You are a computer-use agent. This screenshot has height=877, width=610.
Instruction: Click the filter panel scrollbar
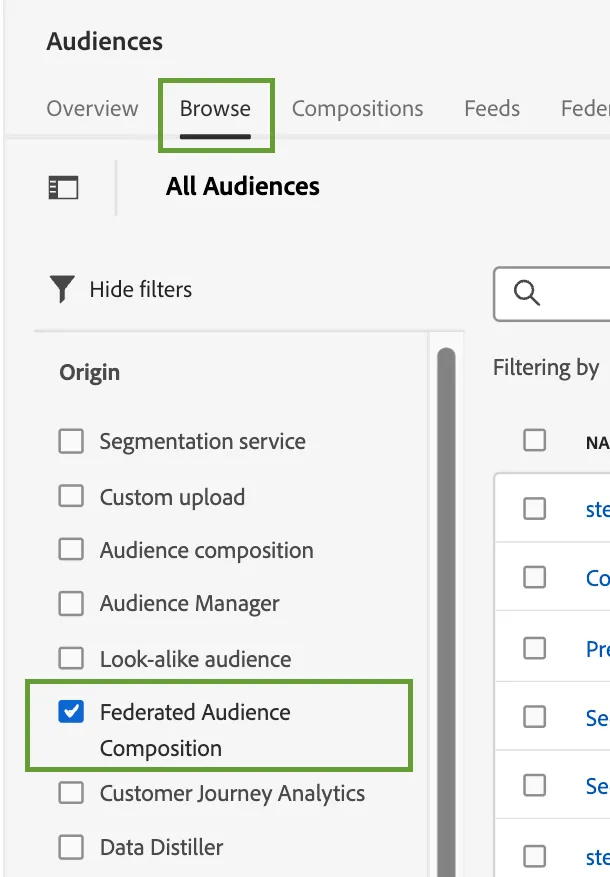[446, 612]
